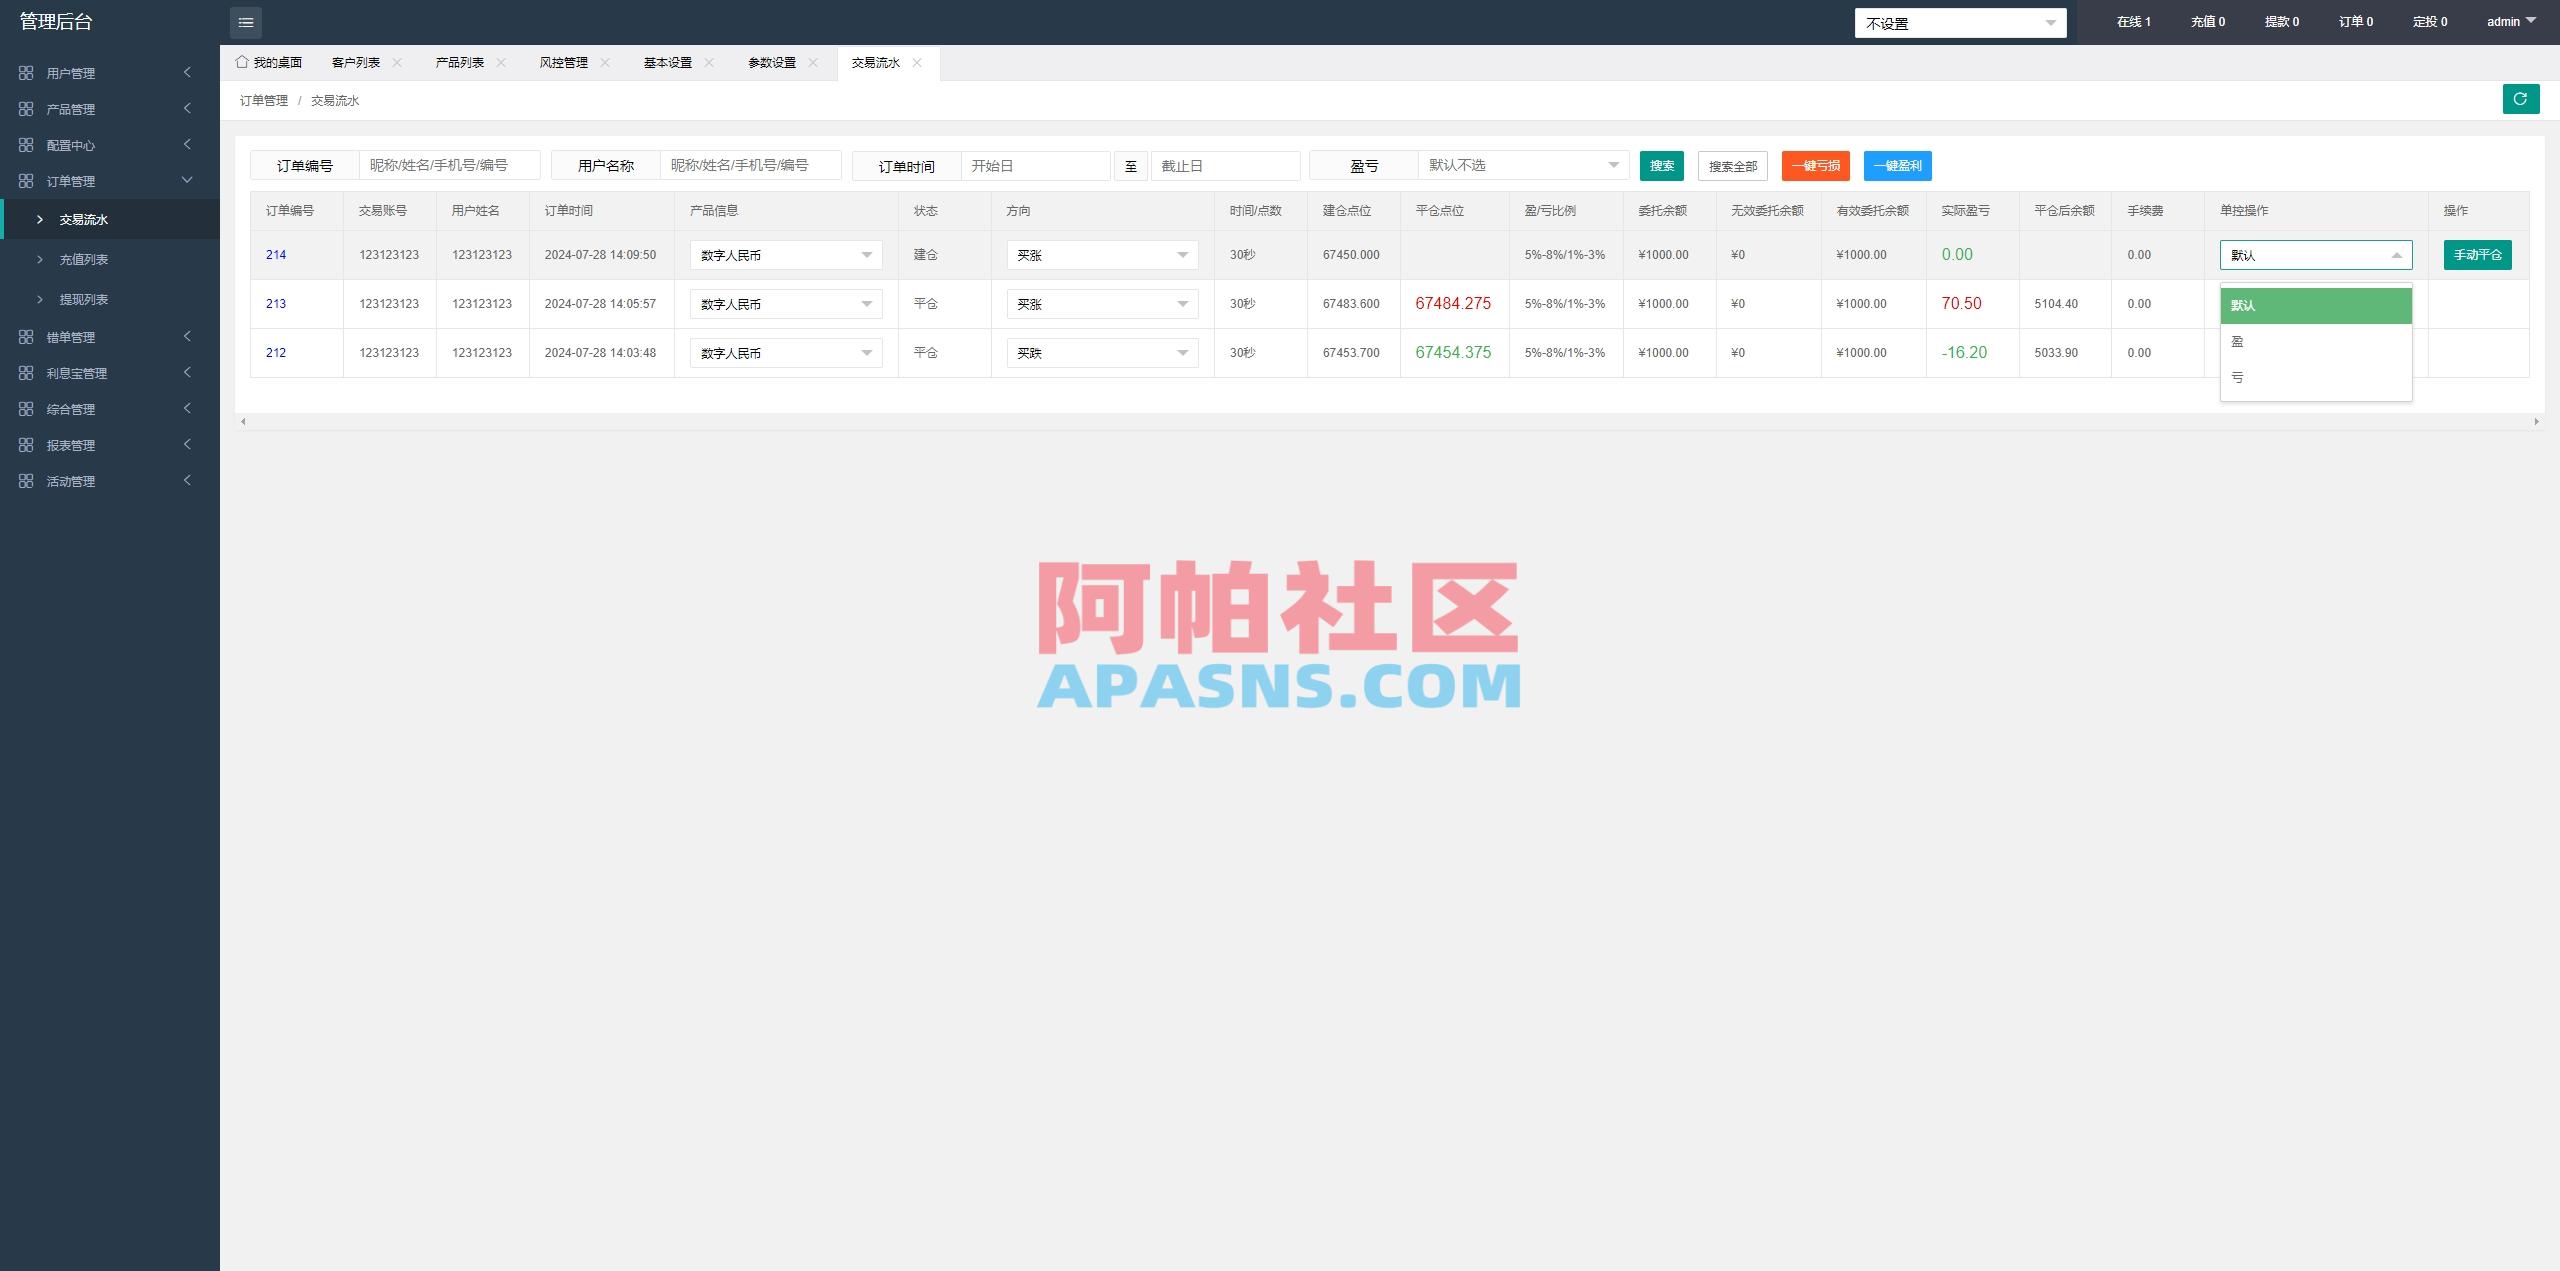Click the 错单管理 icon in sidebar
This screenshot has height=1271, width=2560.
27,337
